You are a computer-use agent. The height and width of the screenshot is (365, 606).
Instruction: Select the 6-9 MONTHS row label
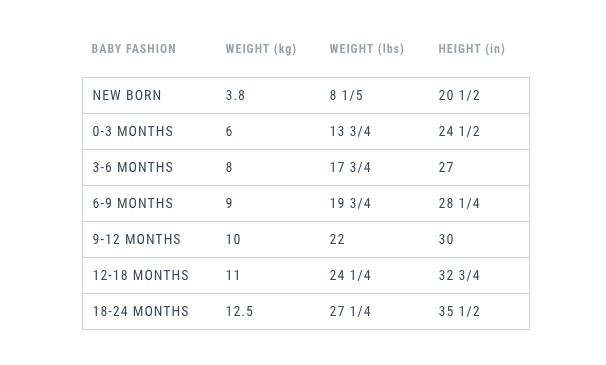[133, 203]
